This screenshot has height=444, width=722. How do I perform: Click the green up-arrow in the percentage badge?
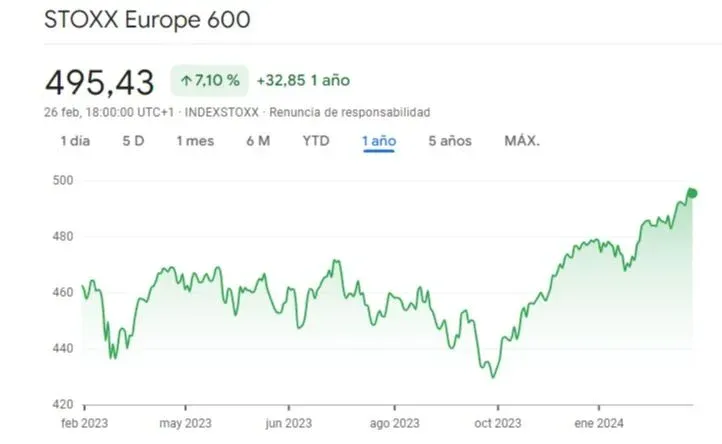[x=186, y=80]
